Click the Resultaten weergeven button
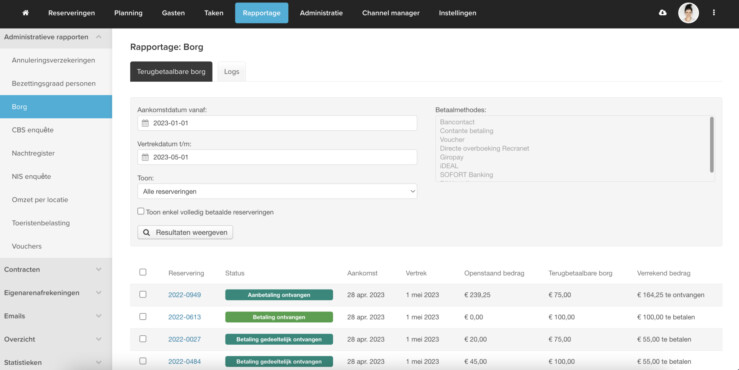 [185, 232]
